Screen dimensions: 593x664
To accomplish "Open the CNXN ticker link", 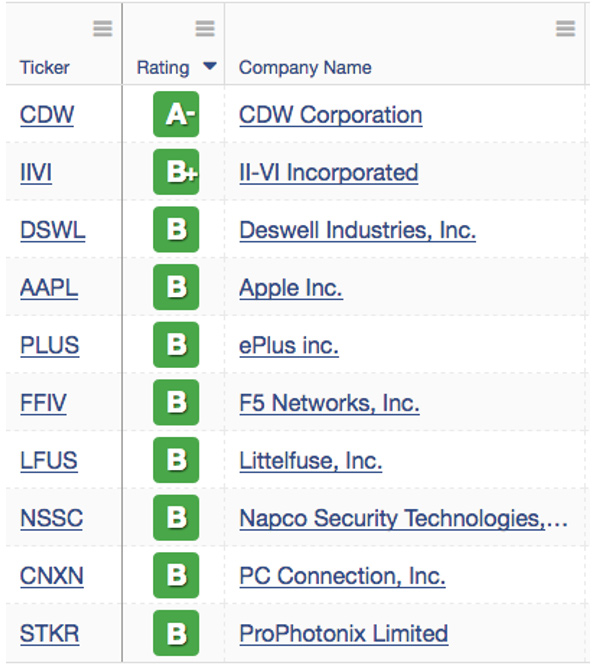I will tap(52, 576).
